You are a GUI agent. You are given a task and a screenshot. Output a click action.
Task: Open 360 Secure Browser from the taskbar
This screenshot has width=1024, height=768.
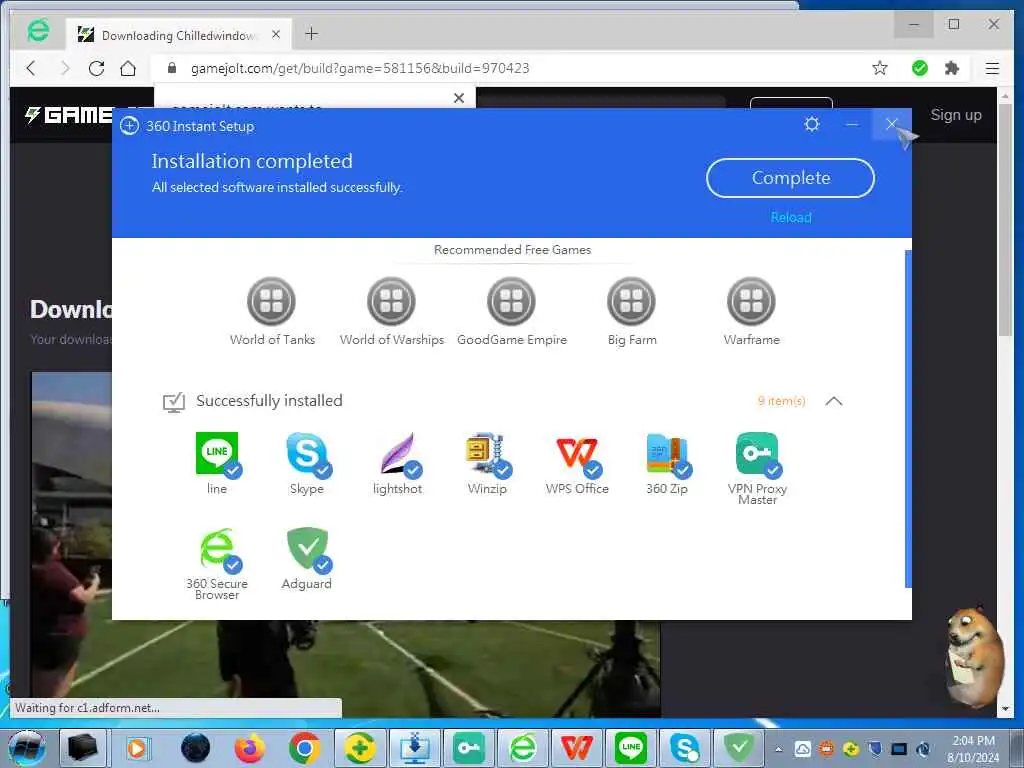pyautogui.click(x=522, y=748)
